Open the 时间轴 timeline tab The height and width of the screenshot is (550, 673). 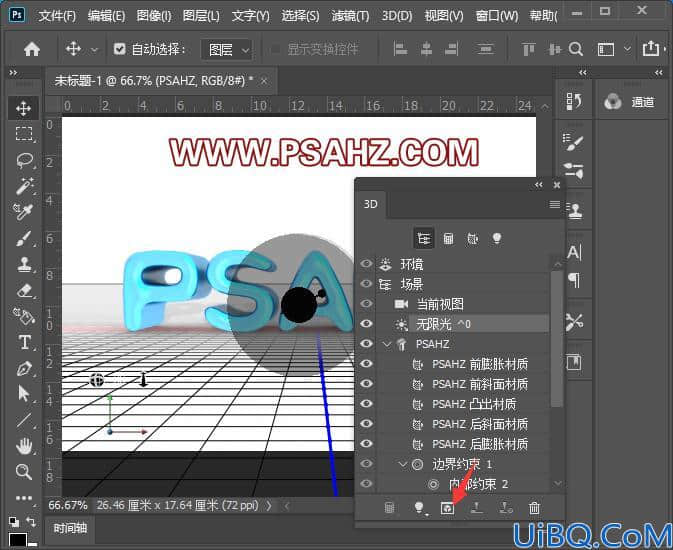coord(70,528)
